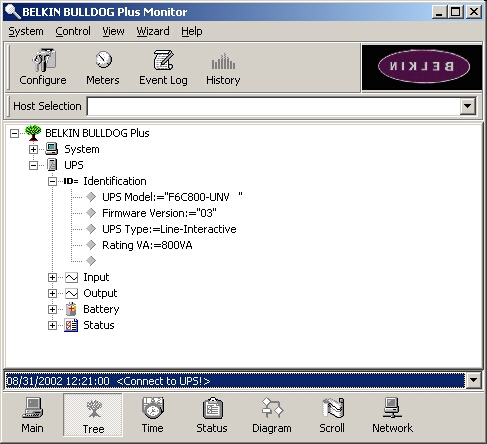Open the Event Log

163,67
